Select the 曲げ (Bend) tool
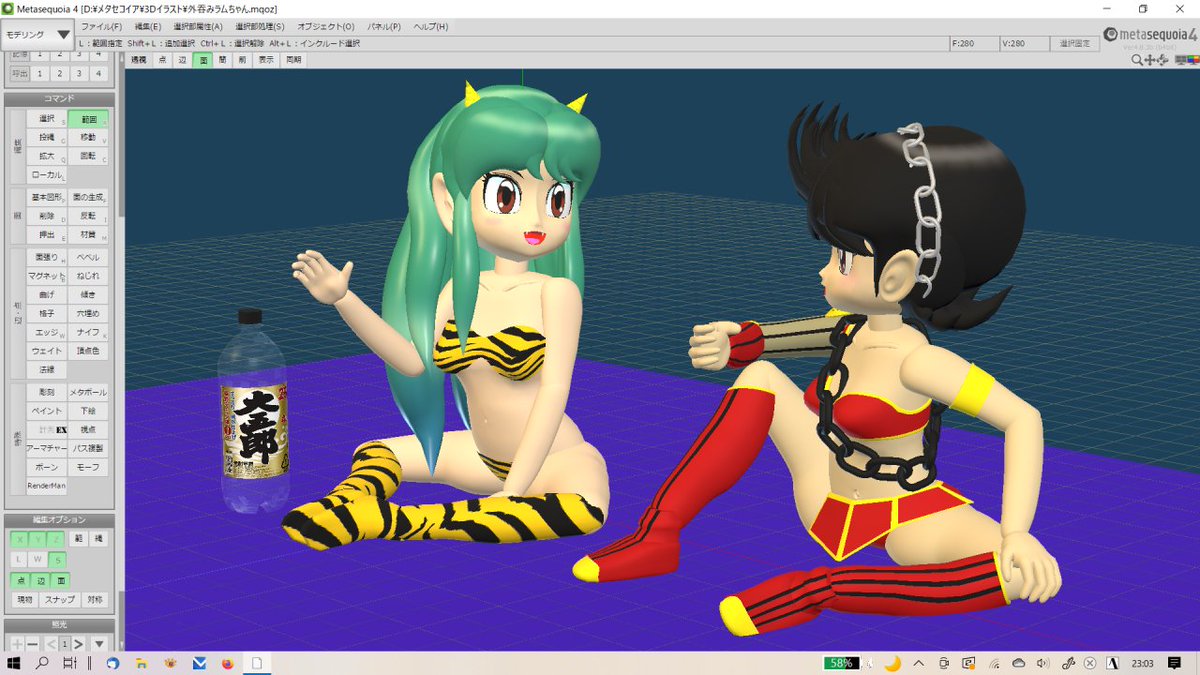This screenshot has width=1200, height=675. (46, 295)
